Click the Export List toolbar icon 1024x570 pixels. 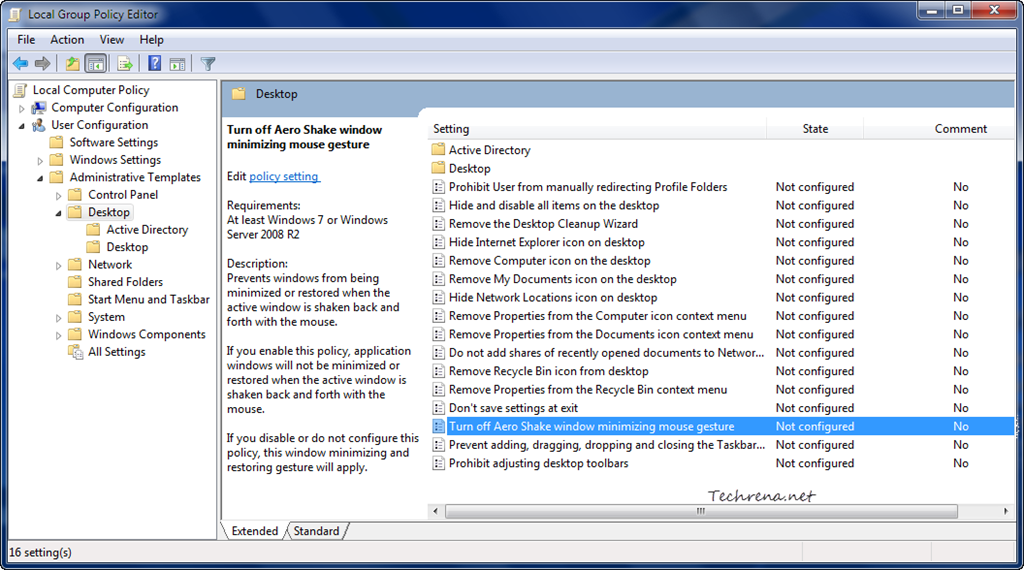click(124, 63)
